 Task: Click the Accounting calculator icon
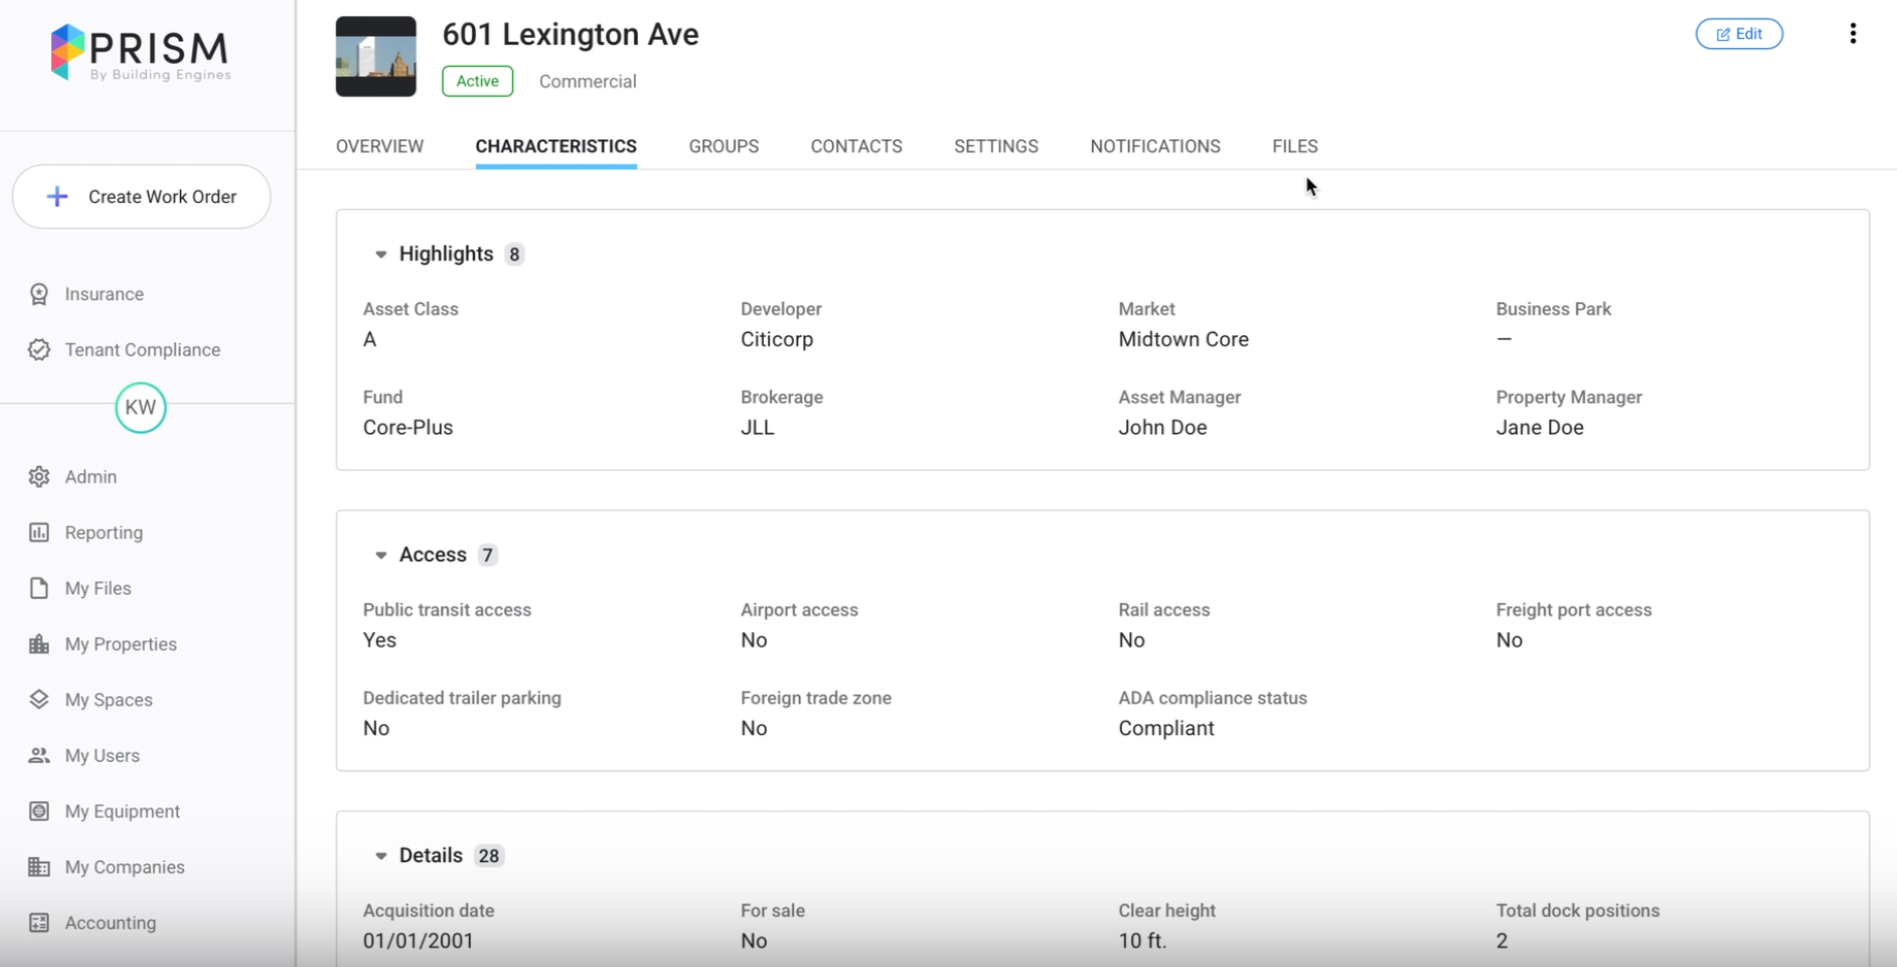pyautogui.click(x=39, y=923)
